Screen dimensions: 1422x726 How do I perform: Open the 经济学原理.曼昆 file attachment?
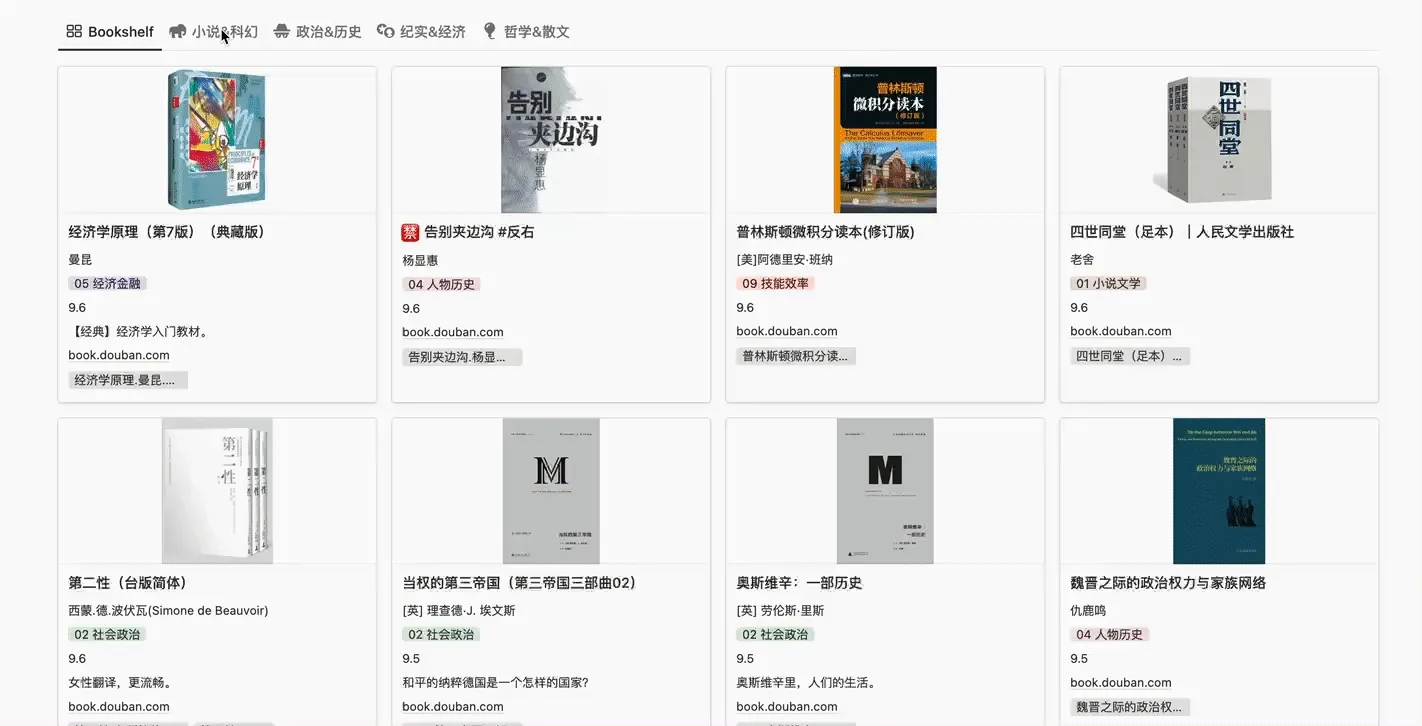pos(127,380)
